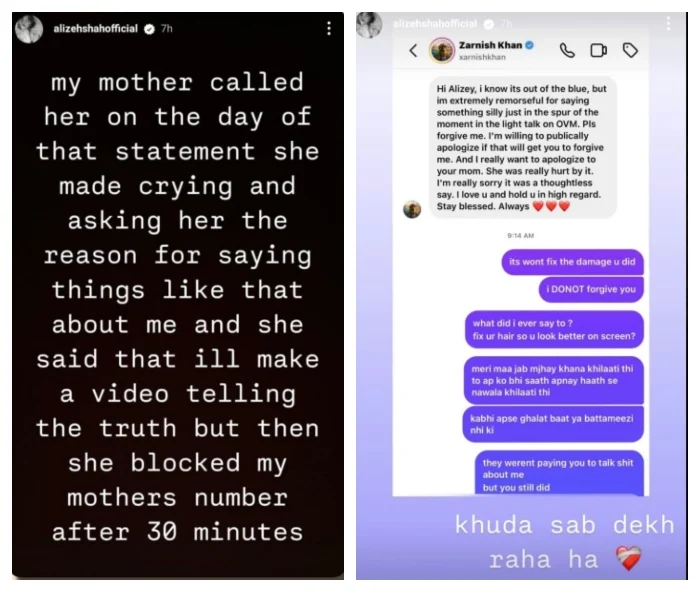Open right story's profile picture
The width and height of the screenshot is (700, 592).
(371, 22)
